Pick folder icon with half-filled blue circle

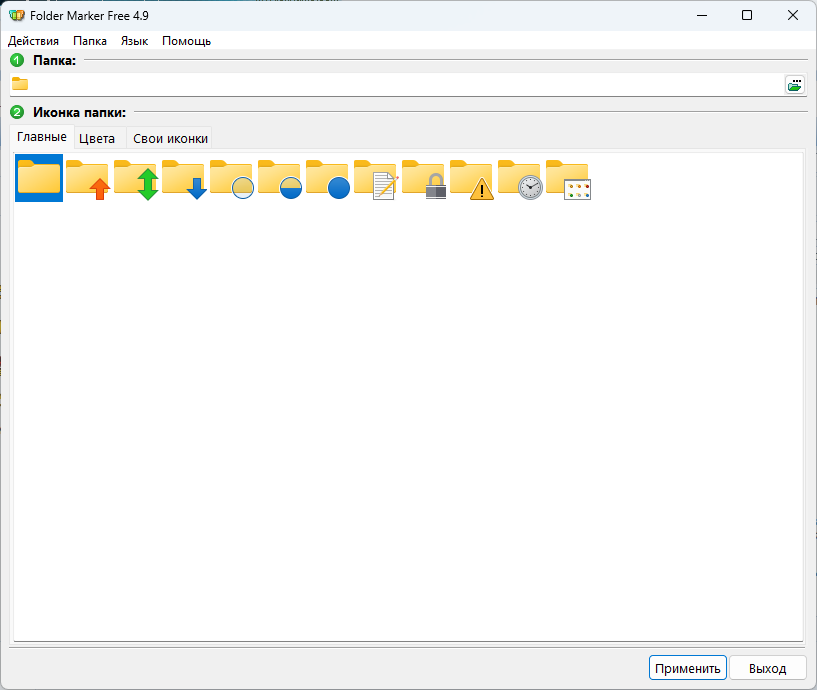click(x=280, y=178)
